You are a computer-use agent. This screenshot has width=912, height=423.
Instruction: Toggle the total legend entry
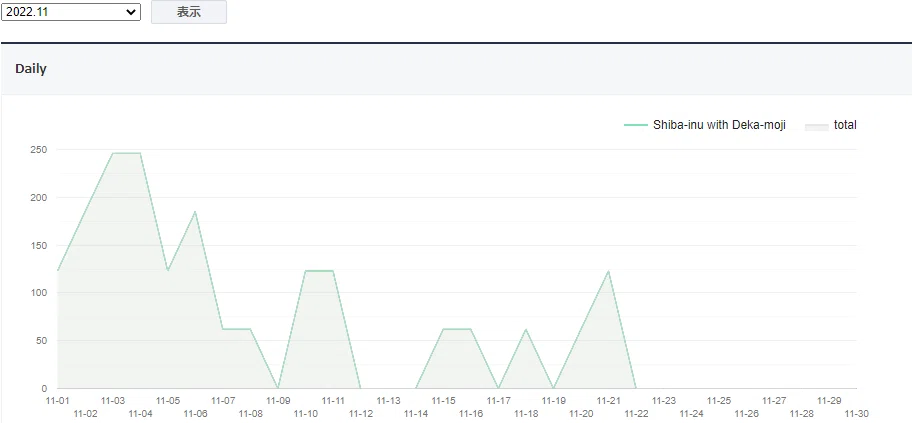point(831,125)
